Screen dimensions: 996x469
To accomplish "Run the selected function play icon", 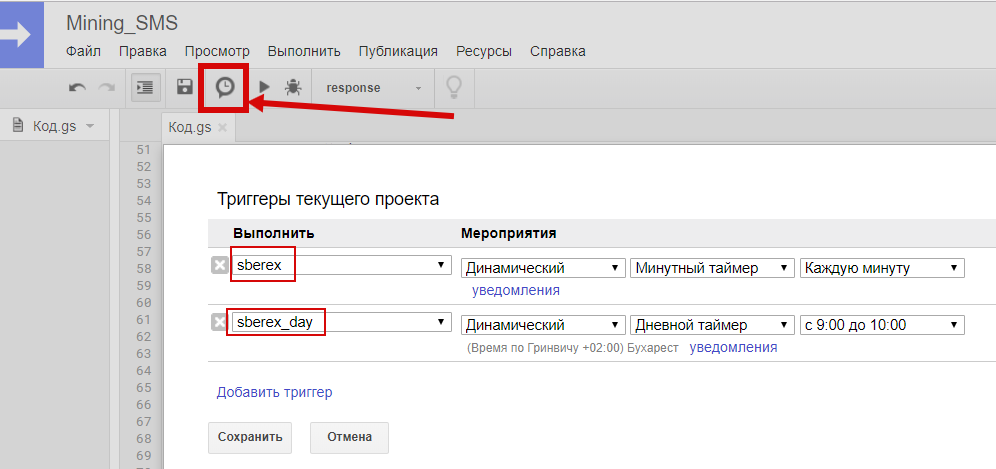I will pyautogui.click(x=265, y=87).
